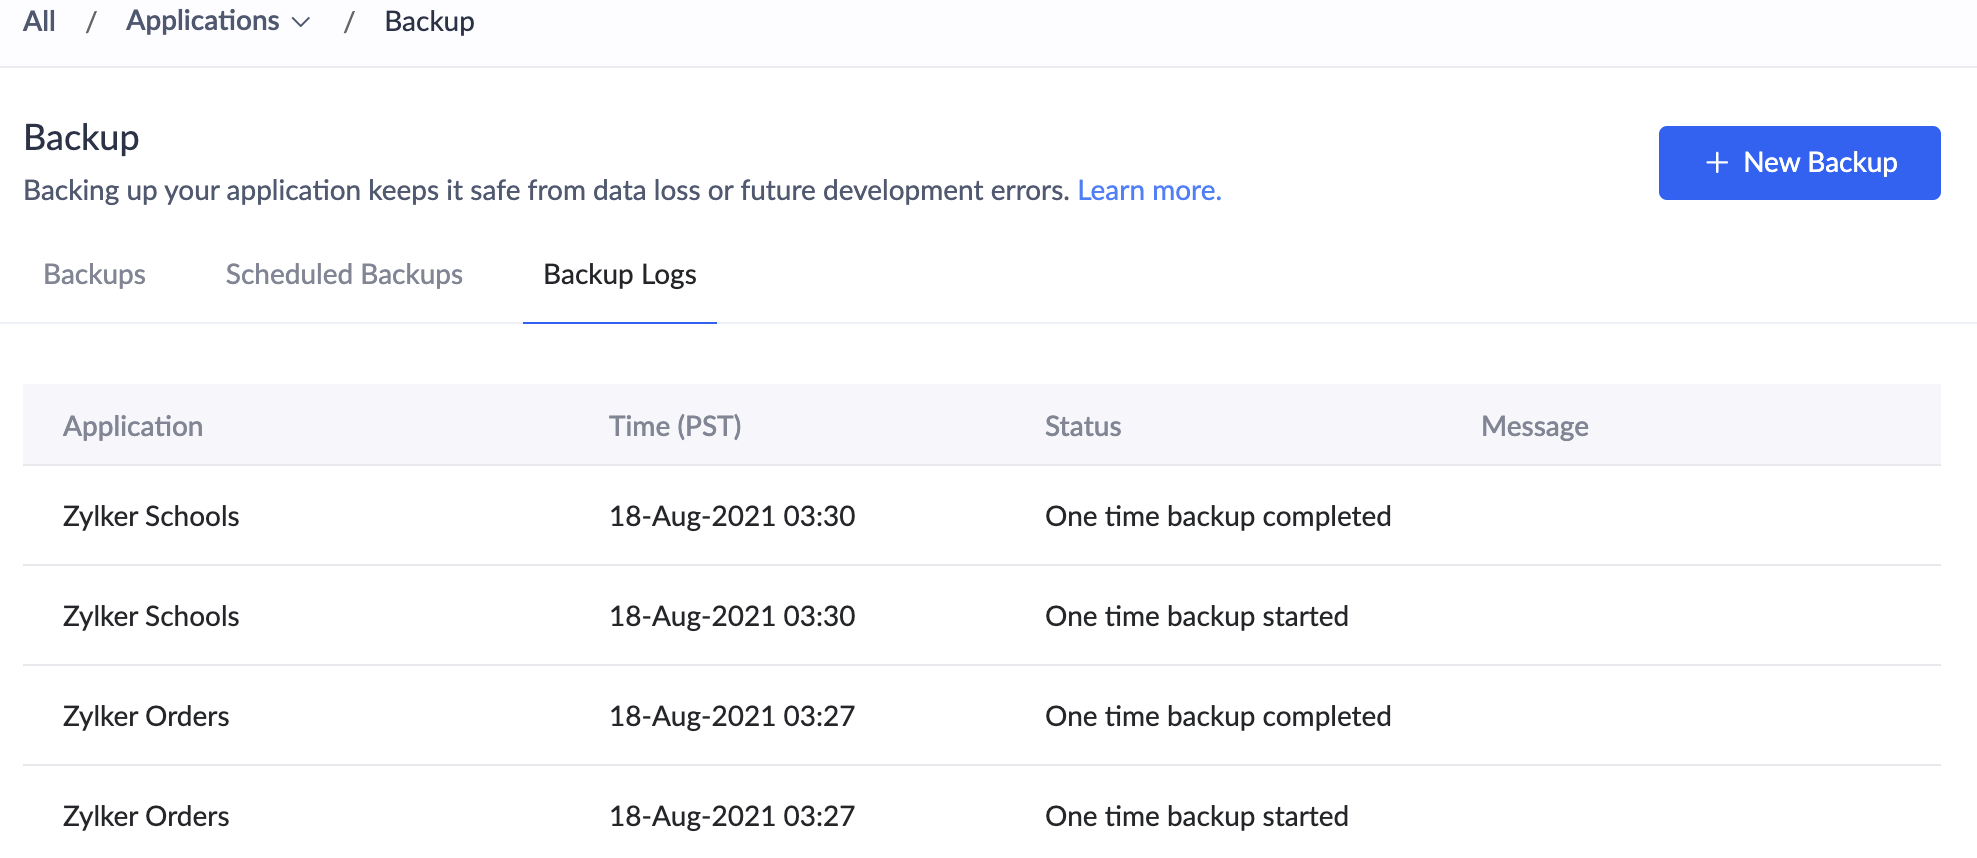Click the Backup page heading
The width and height of the screenshot is (1977, 858).
pos(81,137)
